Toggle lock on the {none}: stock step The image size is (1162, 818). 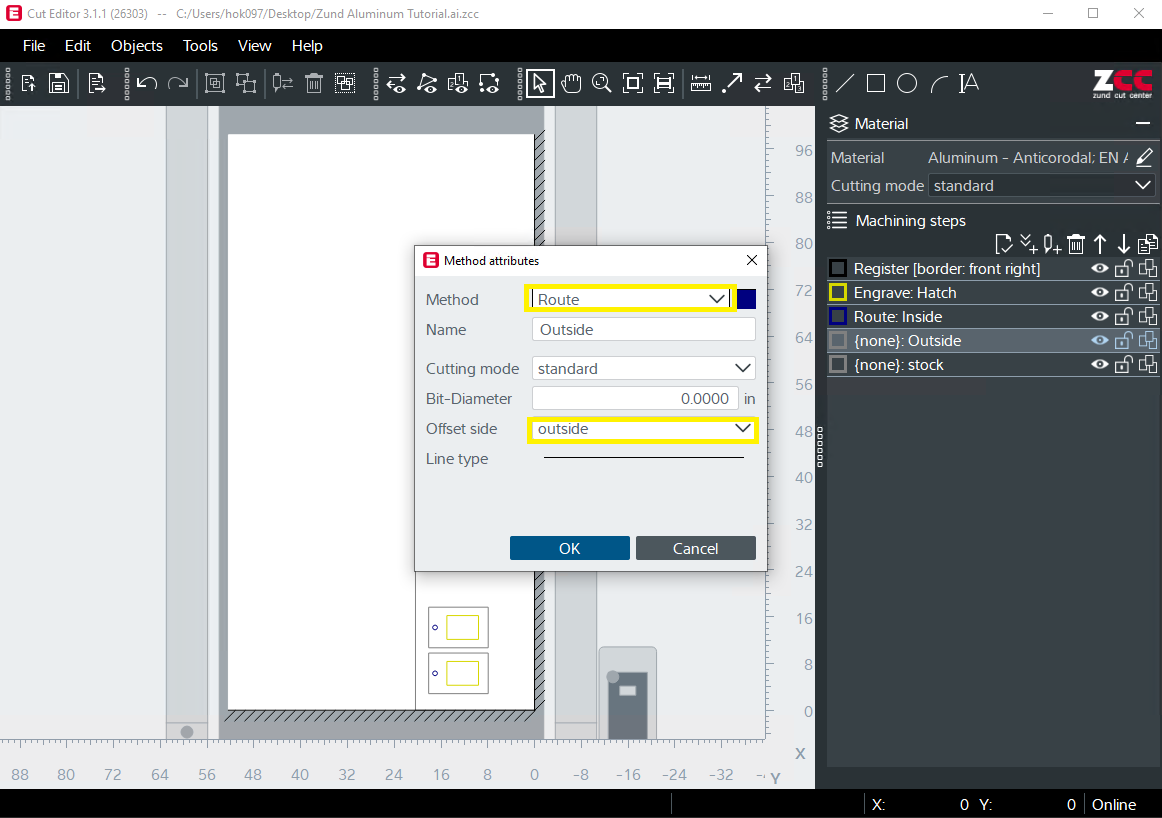point(1124,365)
